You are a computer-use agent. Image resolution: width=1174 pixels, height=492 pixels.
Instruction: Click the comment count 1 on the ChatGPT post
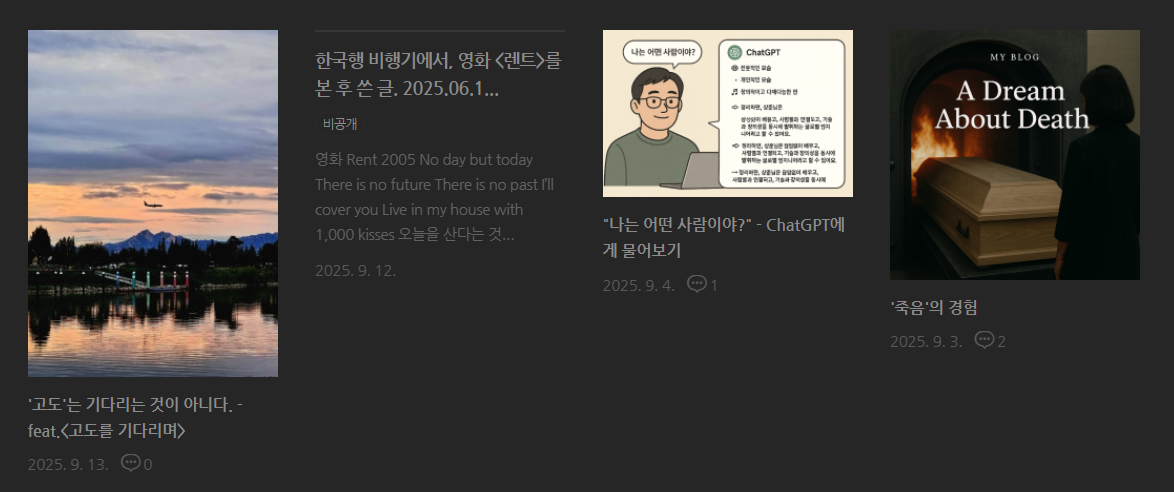[714, 285]
